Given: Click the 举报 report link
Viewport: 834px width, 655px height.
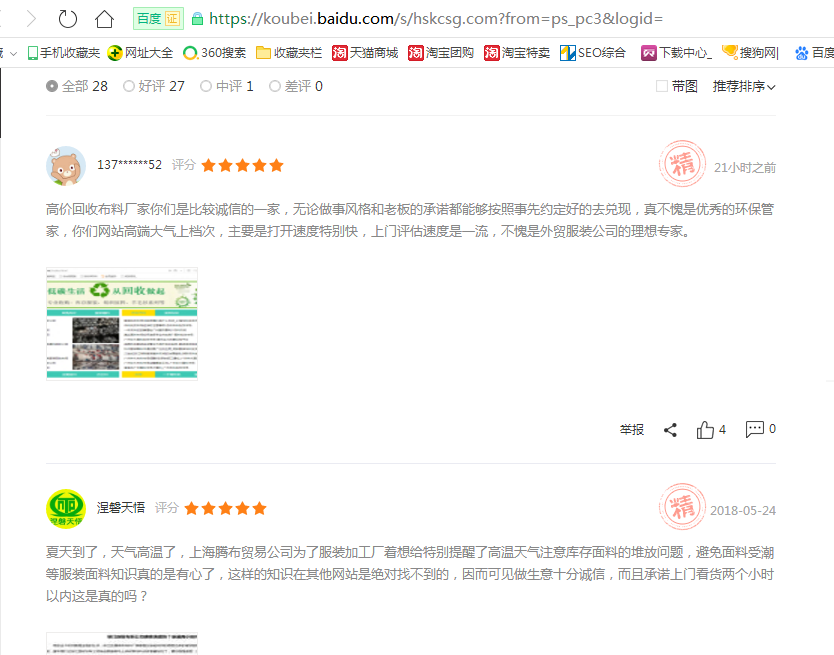Looking at the screenshot, I should point(631,428).
